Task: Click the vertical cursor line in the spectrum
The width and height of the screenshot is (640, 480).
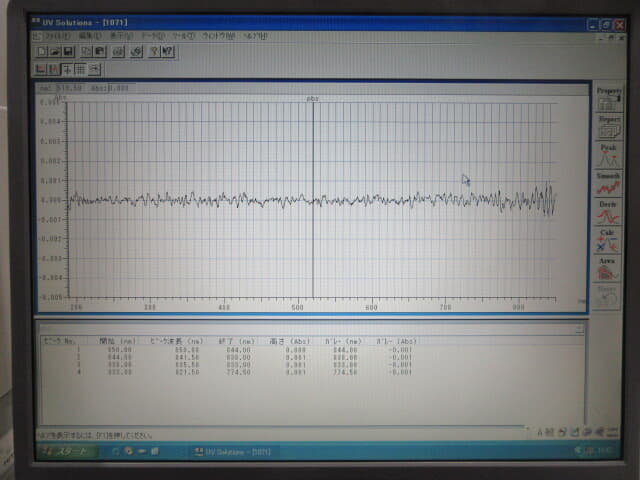Action: point(313,200)
